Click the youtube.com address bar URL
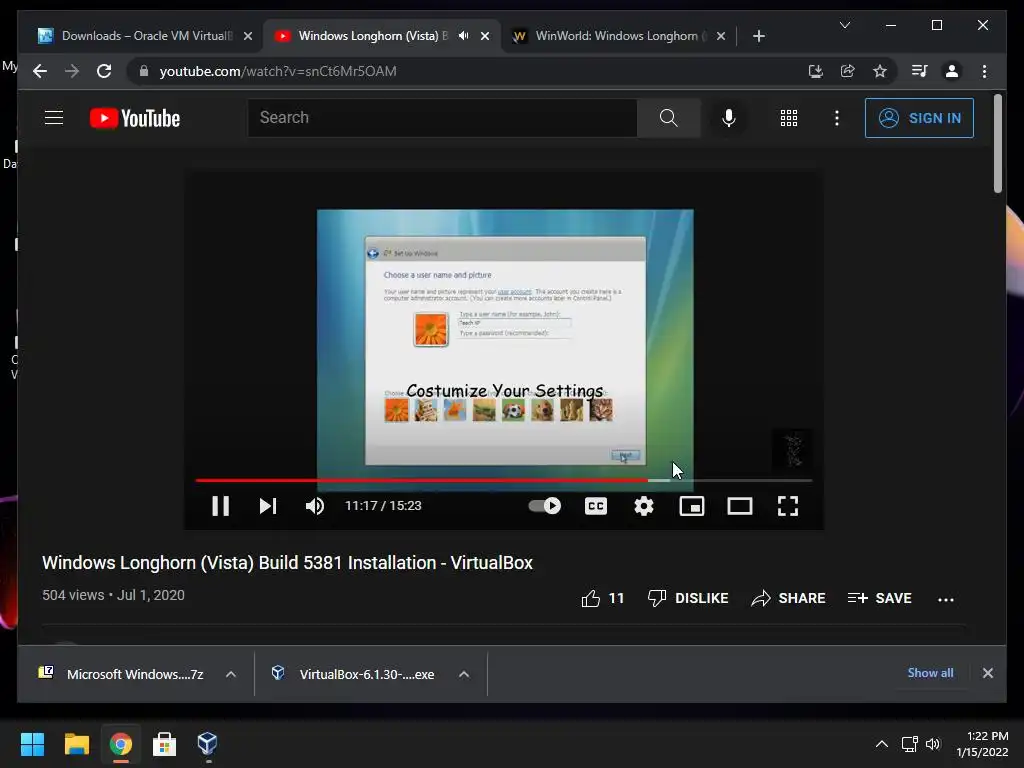1024x768 pixels. coord(278,71)
